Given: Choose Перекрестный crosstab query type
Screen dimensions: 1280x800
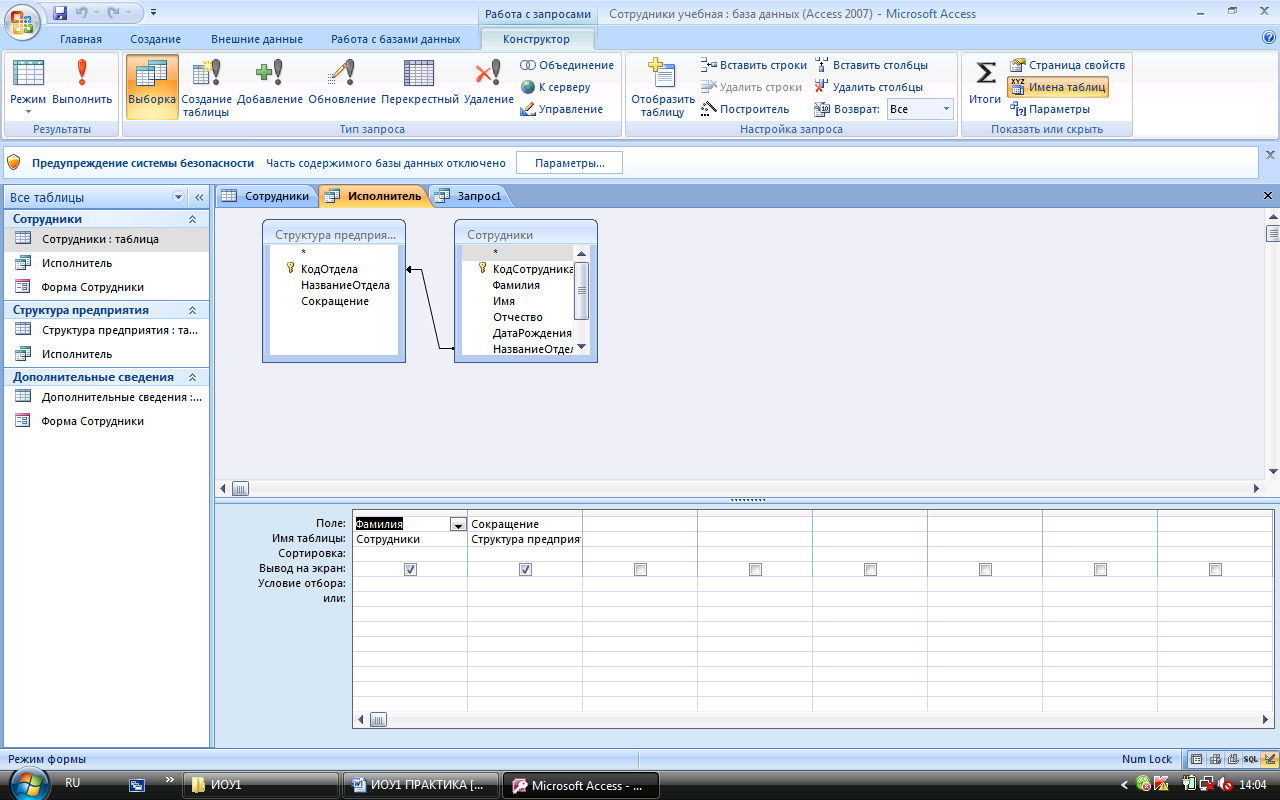Looking at the screenshot, I should [x=420, y=84].
